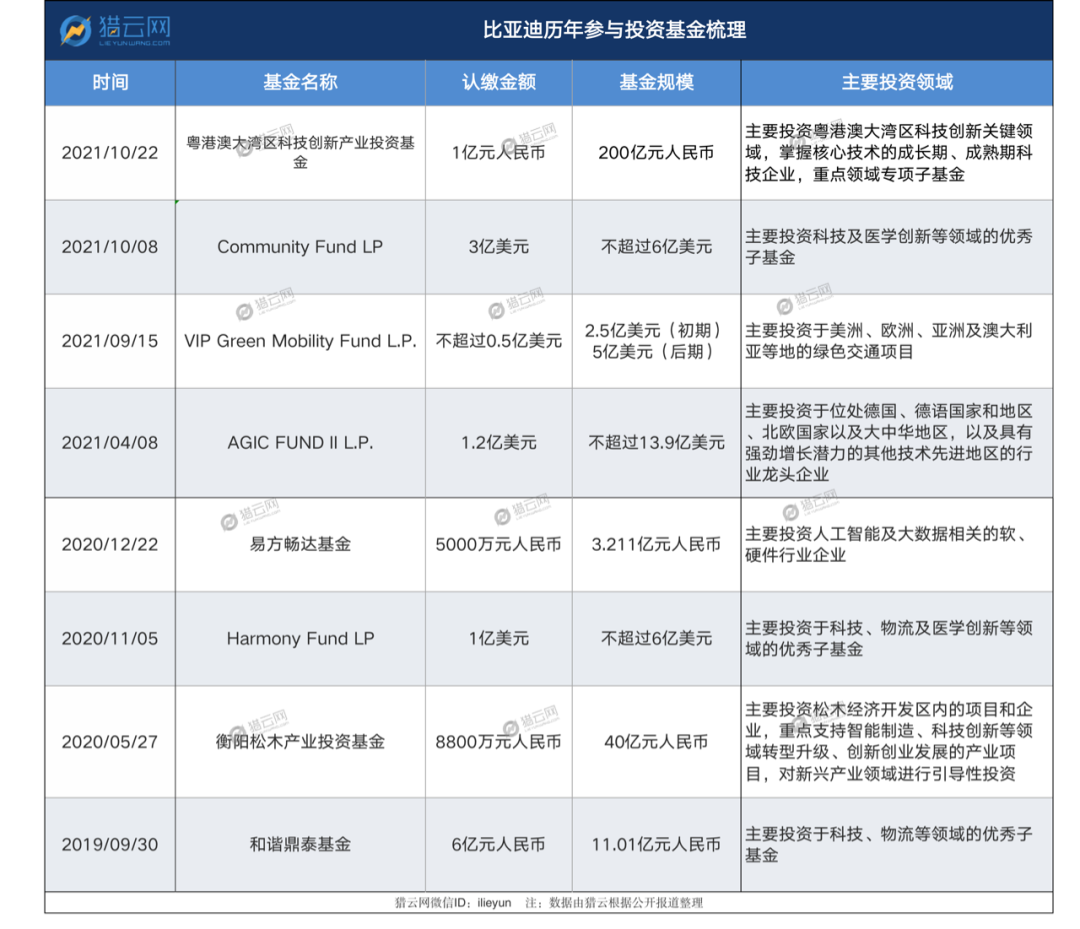The height and width of the screenshot is (929, 1080).
Task: Click the description 科技、物流及医学创新等领域
Action: point(889,639)
